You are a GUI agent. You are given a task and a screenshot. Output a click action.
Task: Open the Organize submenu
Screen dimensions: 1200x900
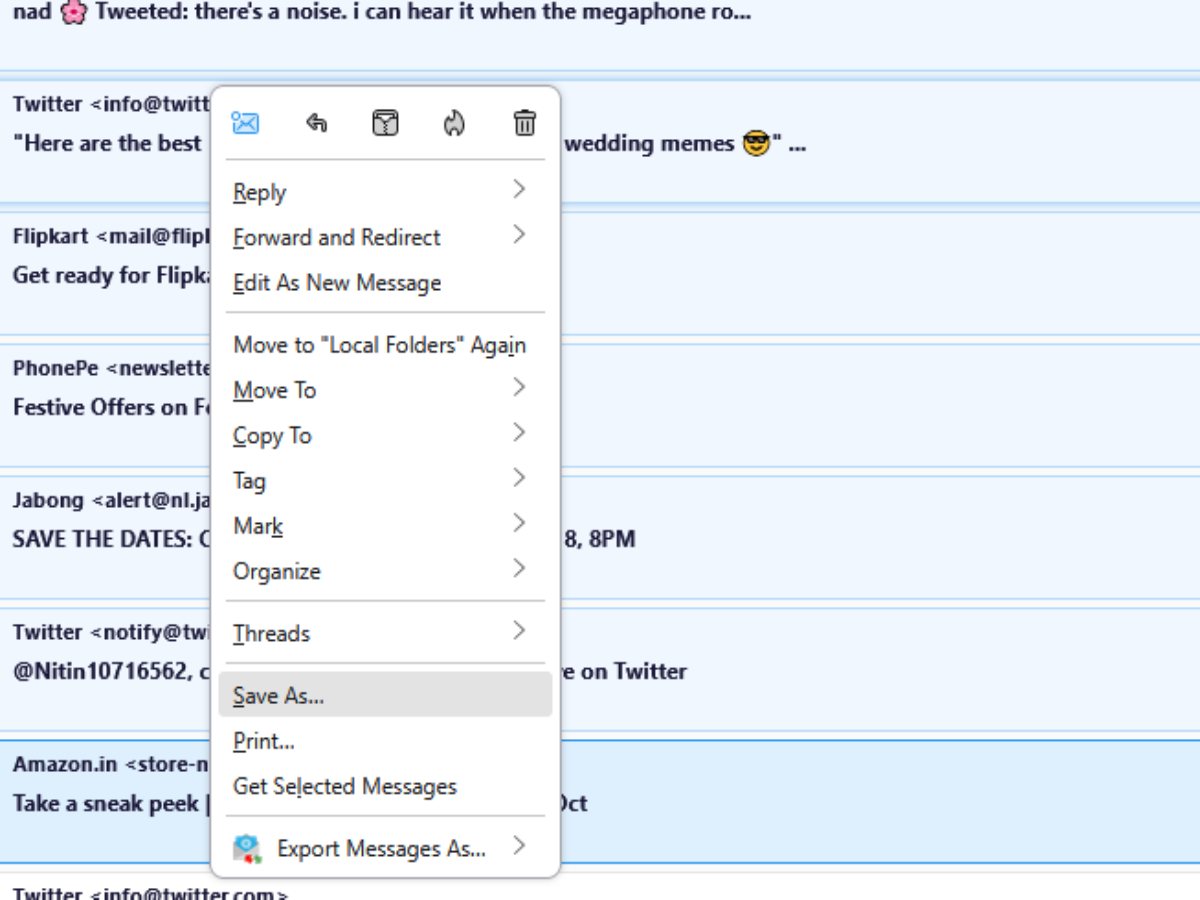pyautogui.click(x=385, y=571)
